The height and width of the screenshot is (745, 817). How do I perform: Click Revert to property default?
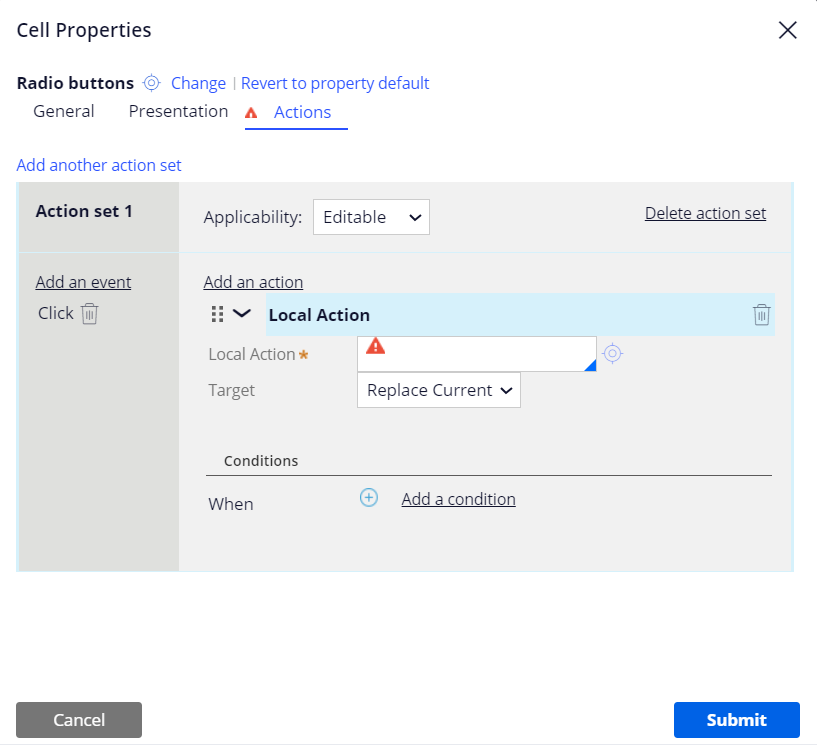pyautogui.click(x=335, y=83)
